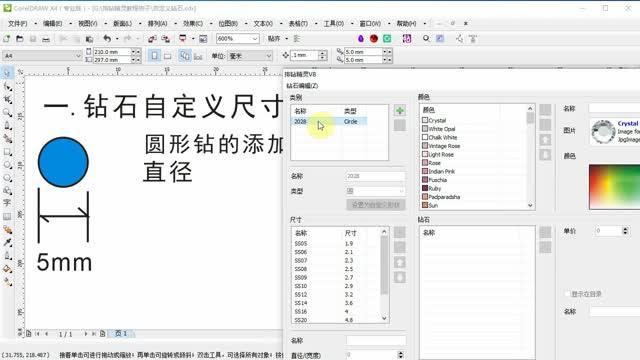Select the Rectangle tool in toolbox
Screen dimensions: 640x360
pos(7,152)
